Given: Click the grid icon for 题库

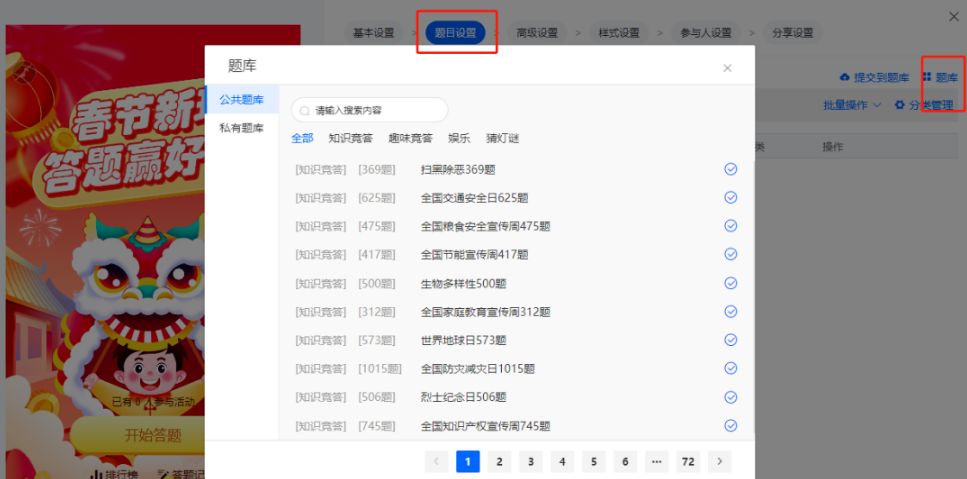Looking at the screenshot, I should click(x=927, y=77).
